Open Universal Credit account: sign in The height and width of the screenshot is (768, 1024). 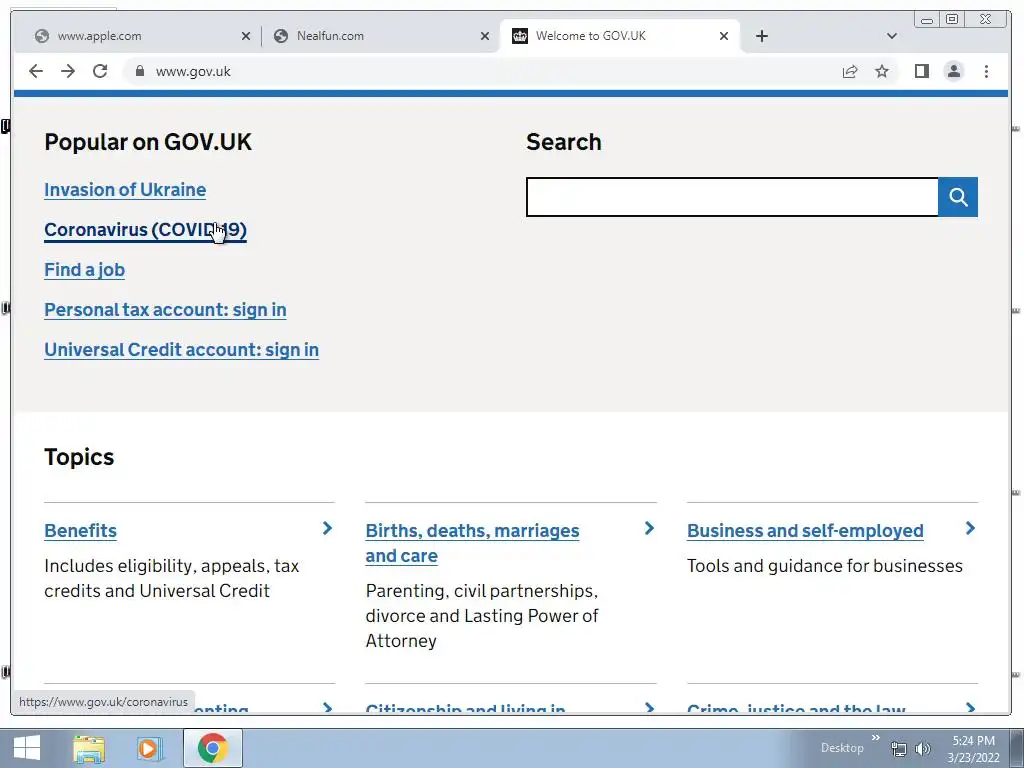coord(182,350)
